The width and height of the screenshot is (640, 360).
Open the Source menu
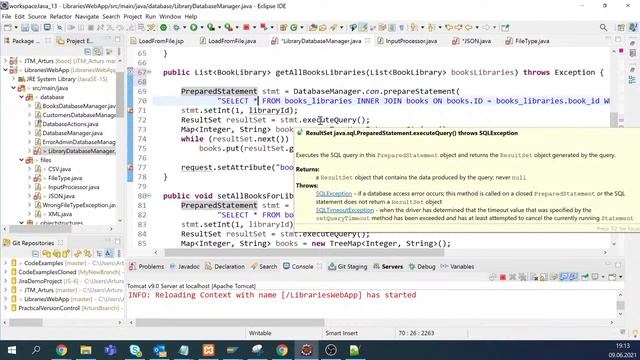click(37, 16)
